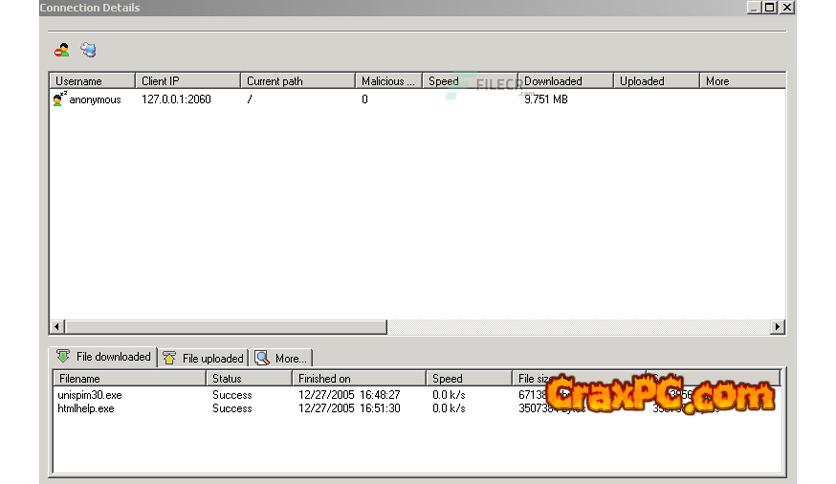Close the Connection Details window
This screenshot has width=836, height=484.
[787, 7]
